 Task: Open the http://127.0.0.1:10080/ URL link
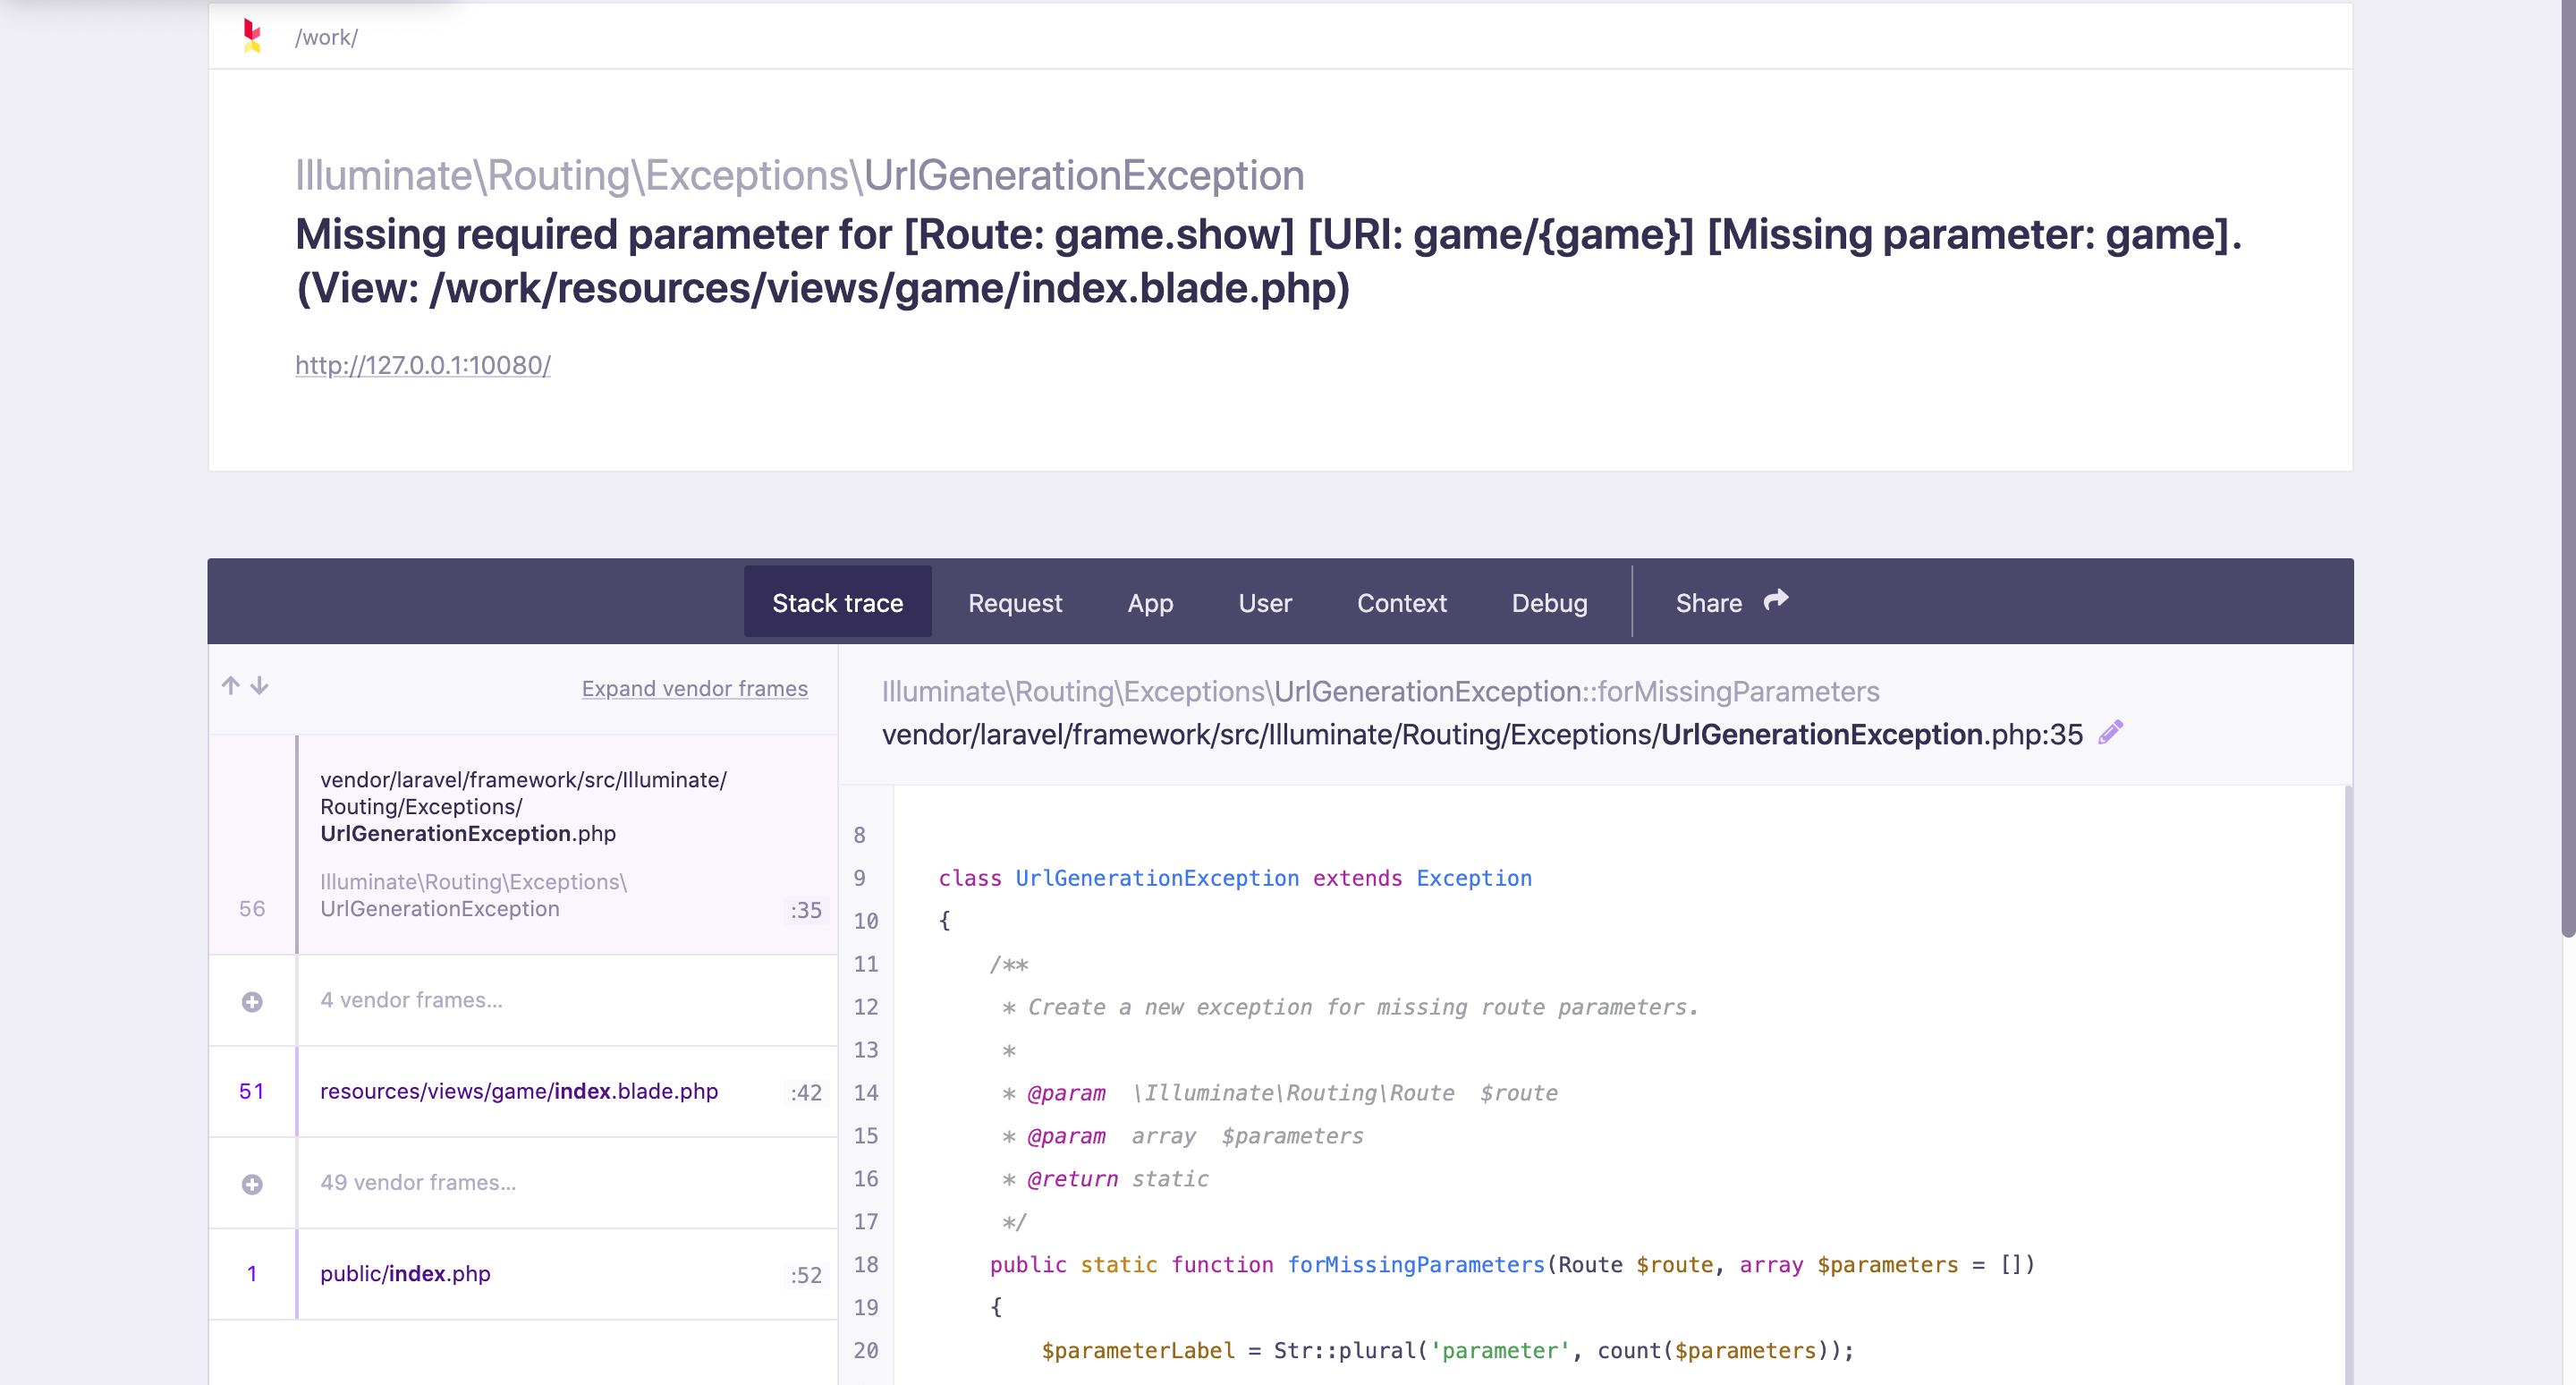(x=422, y=365)
